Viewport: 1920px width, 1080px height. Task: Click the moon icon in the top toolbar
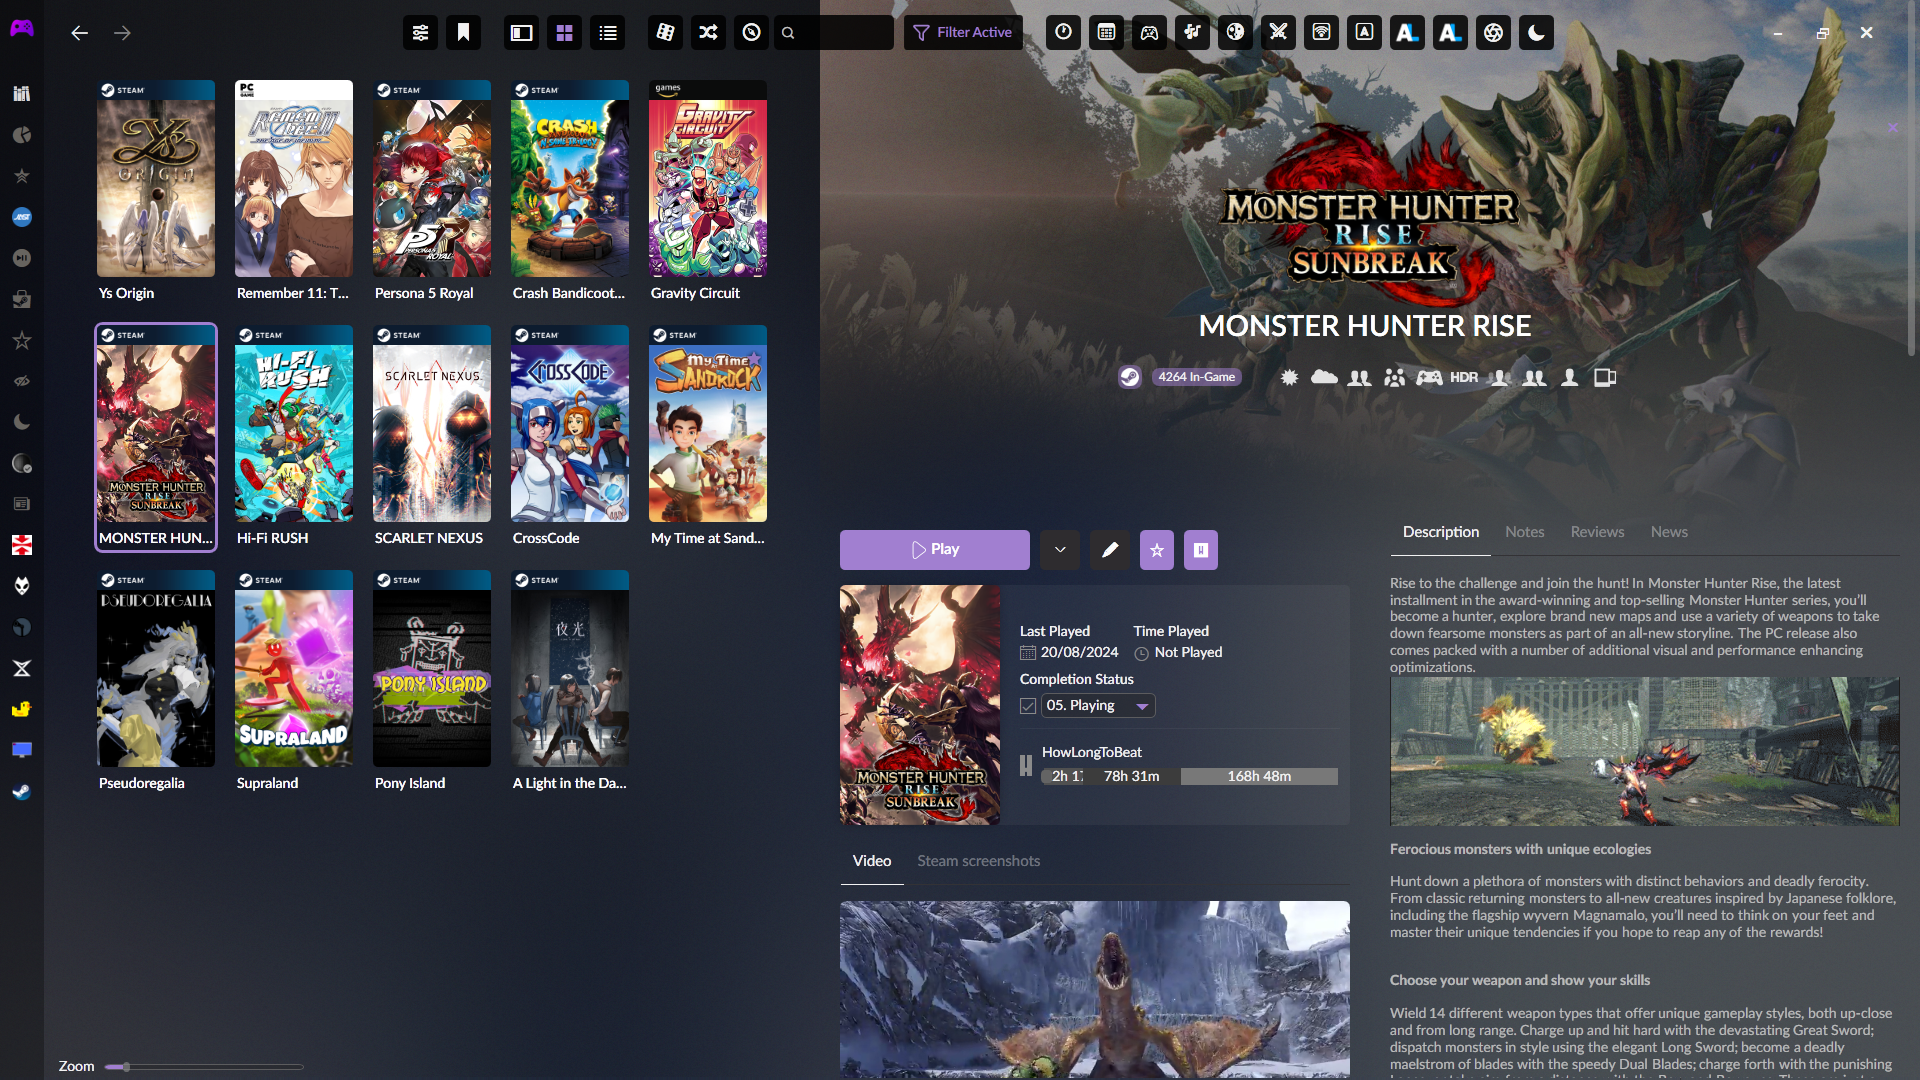click(x=1536, y=33)
